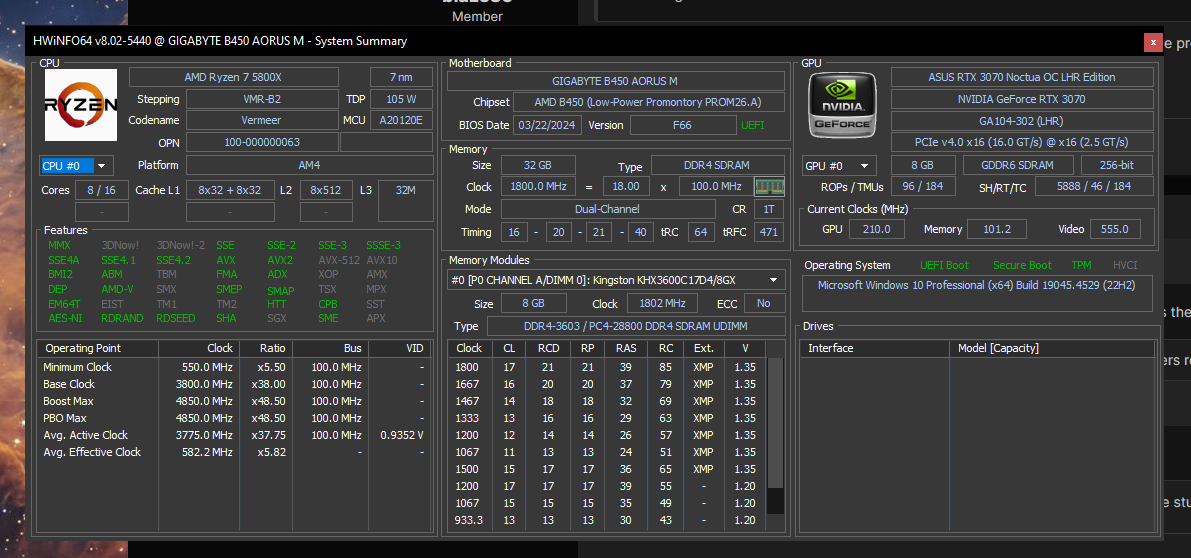Click the PCIe v4.0 x16 link field
The image size is (1191, 558).
pos(1022,142)
